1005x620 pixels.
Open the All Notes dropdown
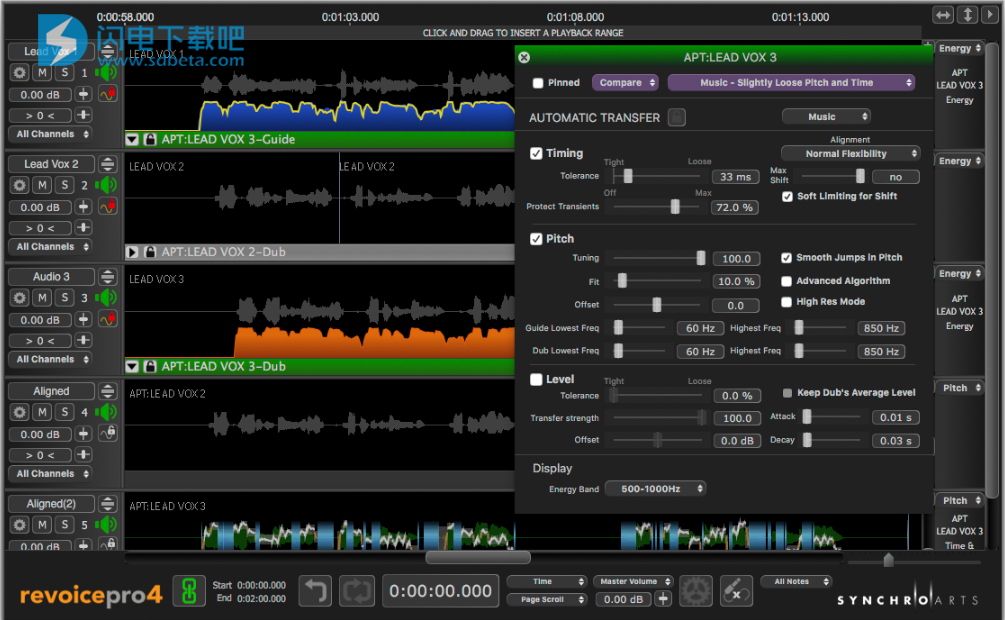[795, 582]
